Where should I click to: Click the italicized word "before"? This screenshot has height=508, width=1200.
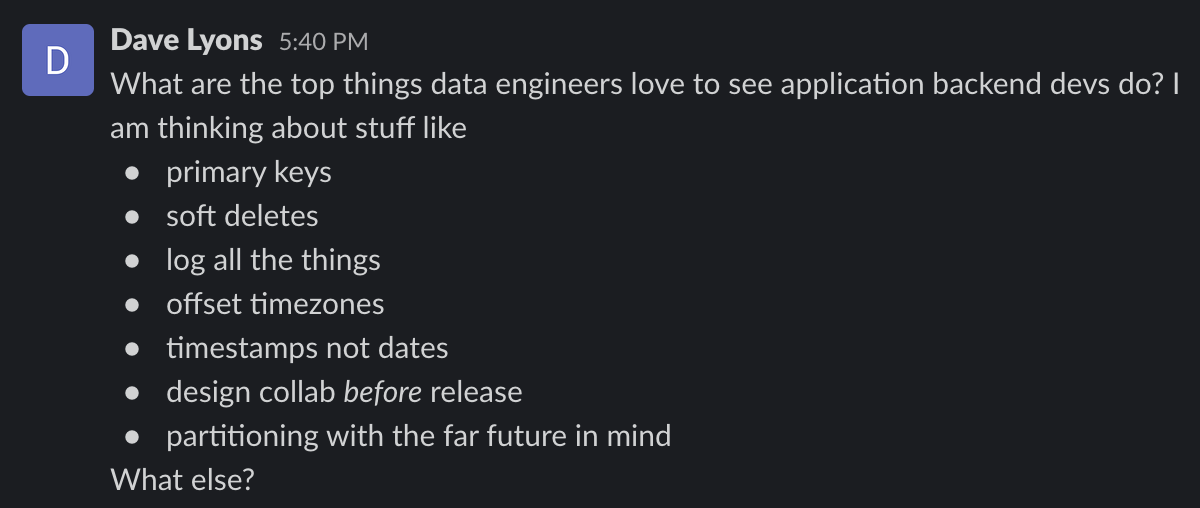pos(382,392)
